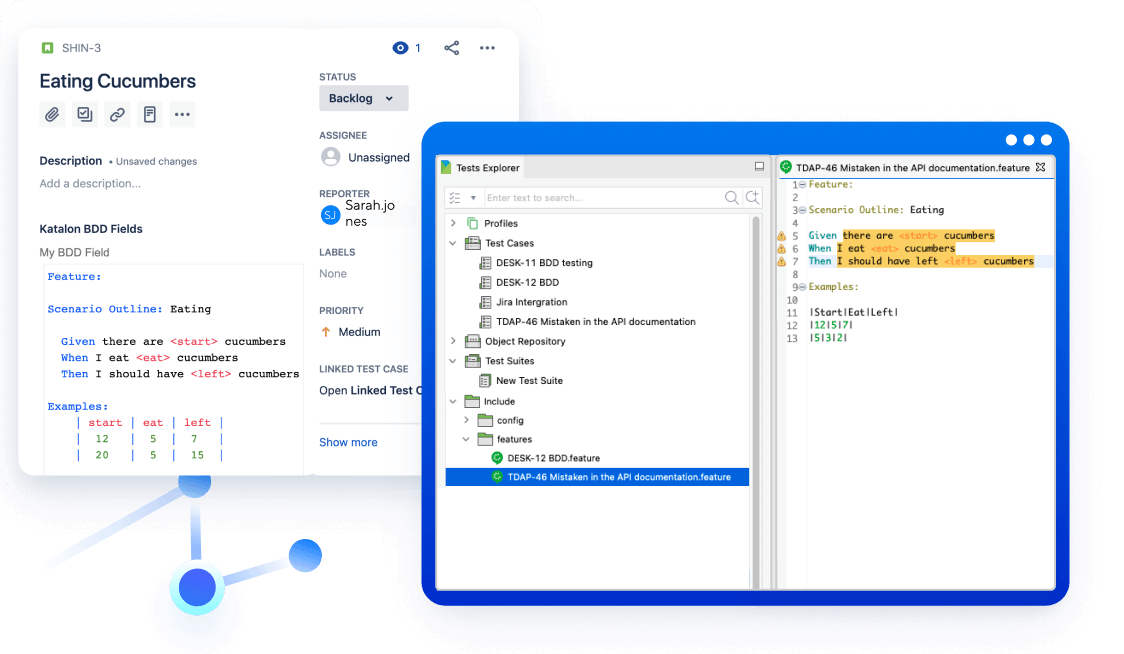Click the Medium priority arrow icon

326,332
